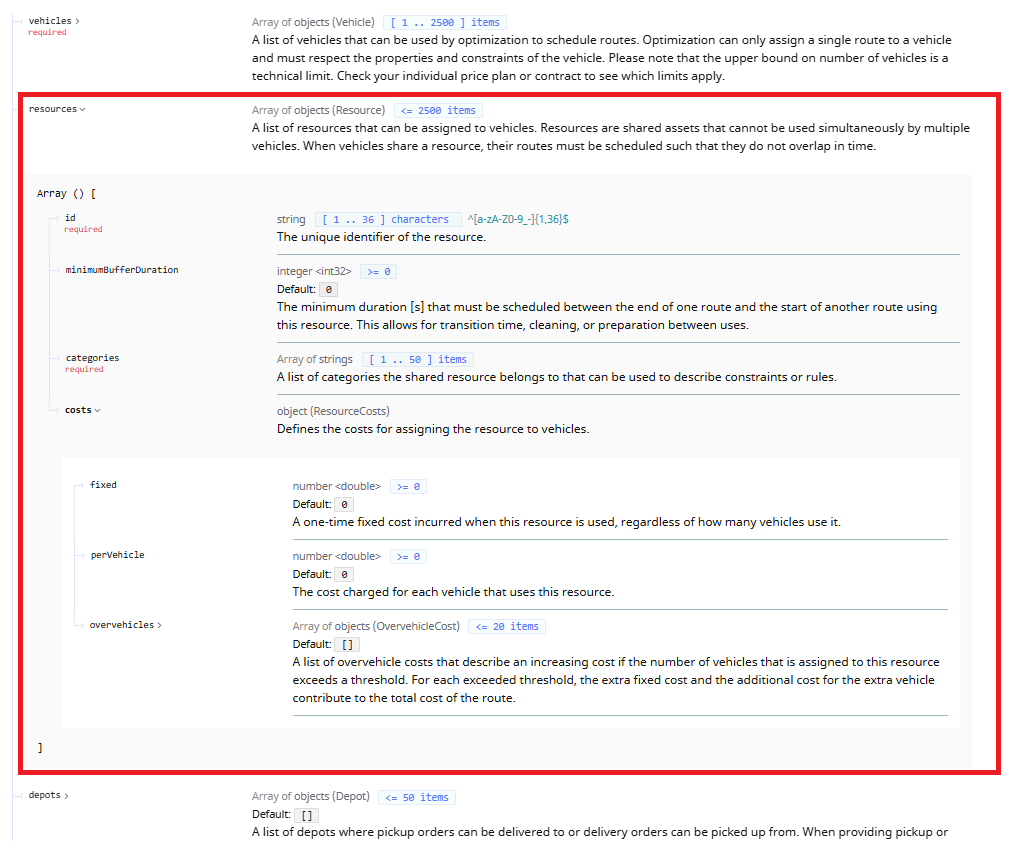Click the overvehicles default value '[]'
Image resolution: width=1016 pixels, height=841 pixels.
pos(347,645)
